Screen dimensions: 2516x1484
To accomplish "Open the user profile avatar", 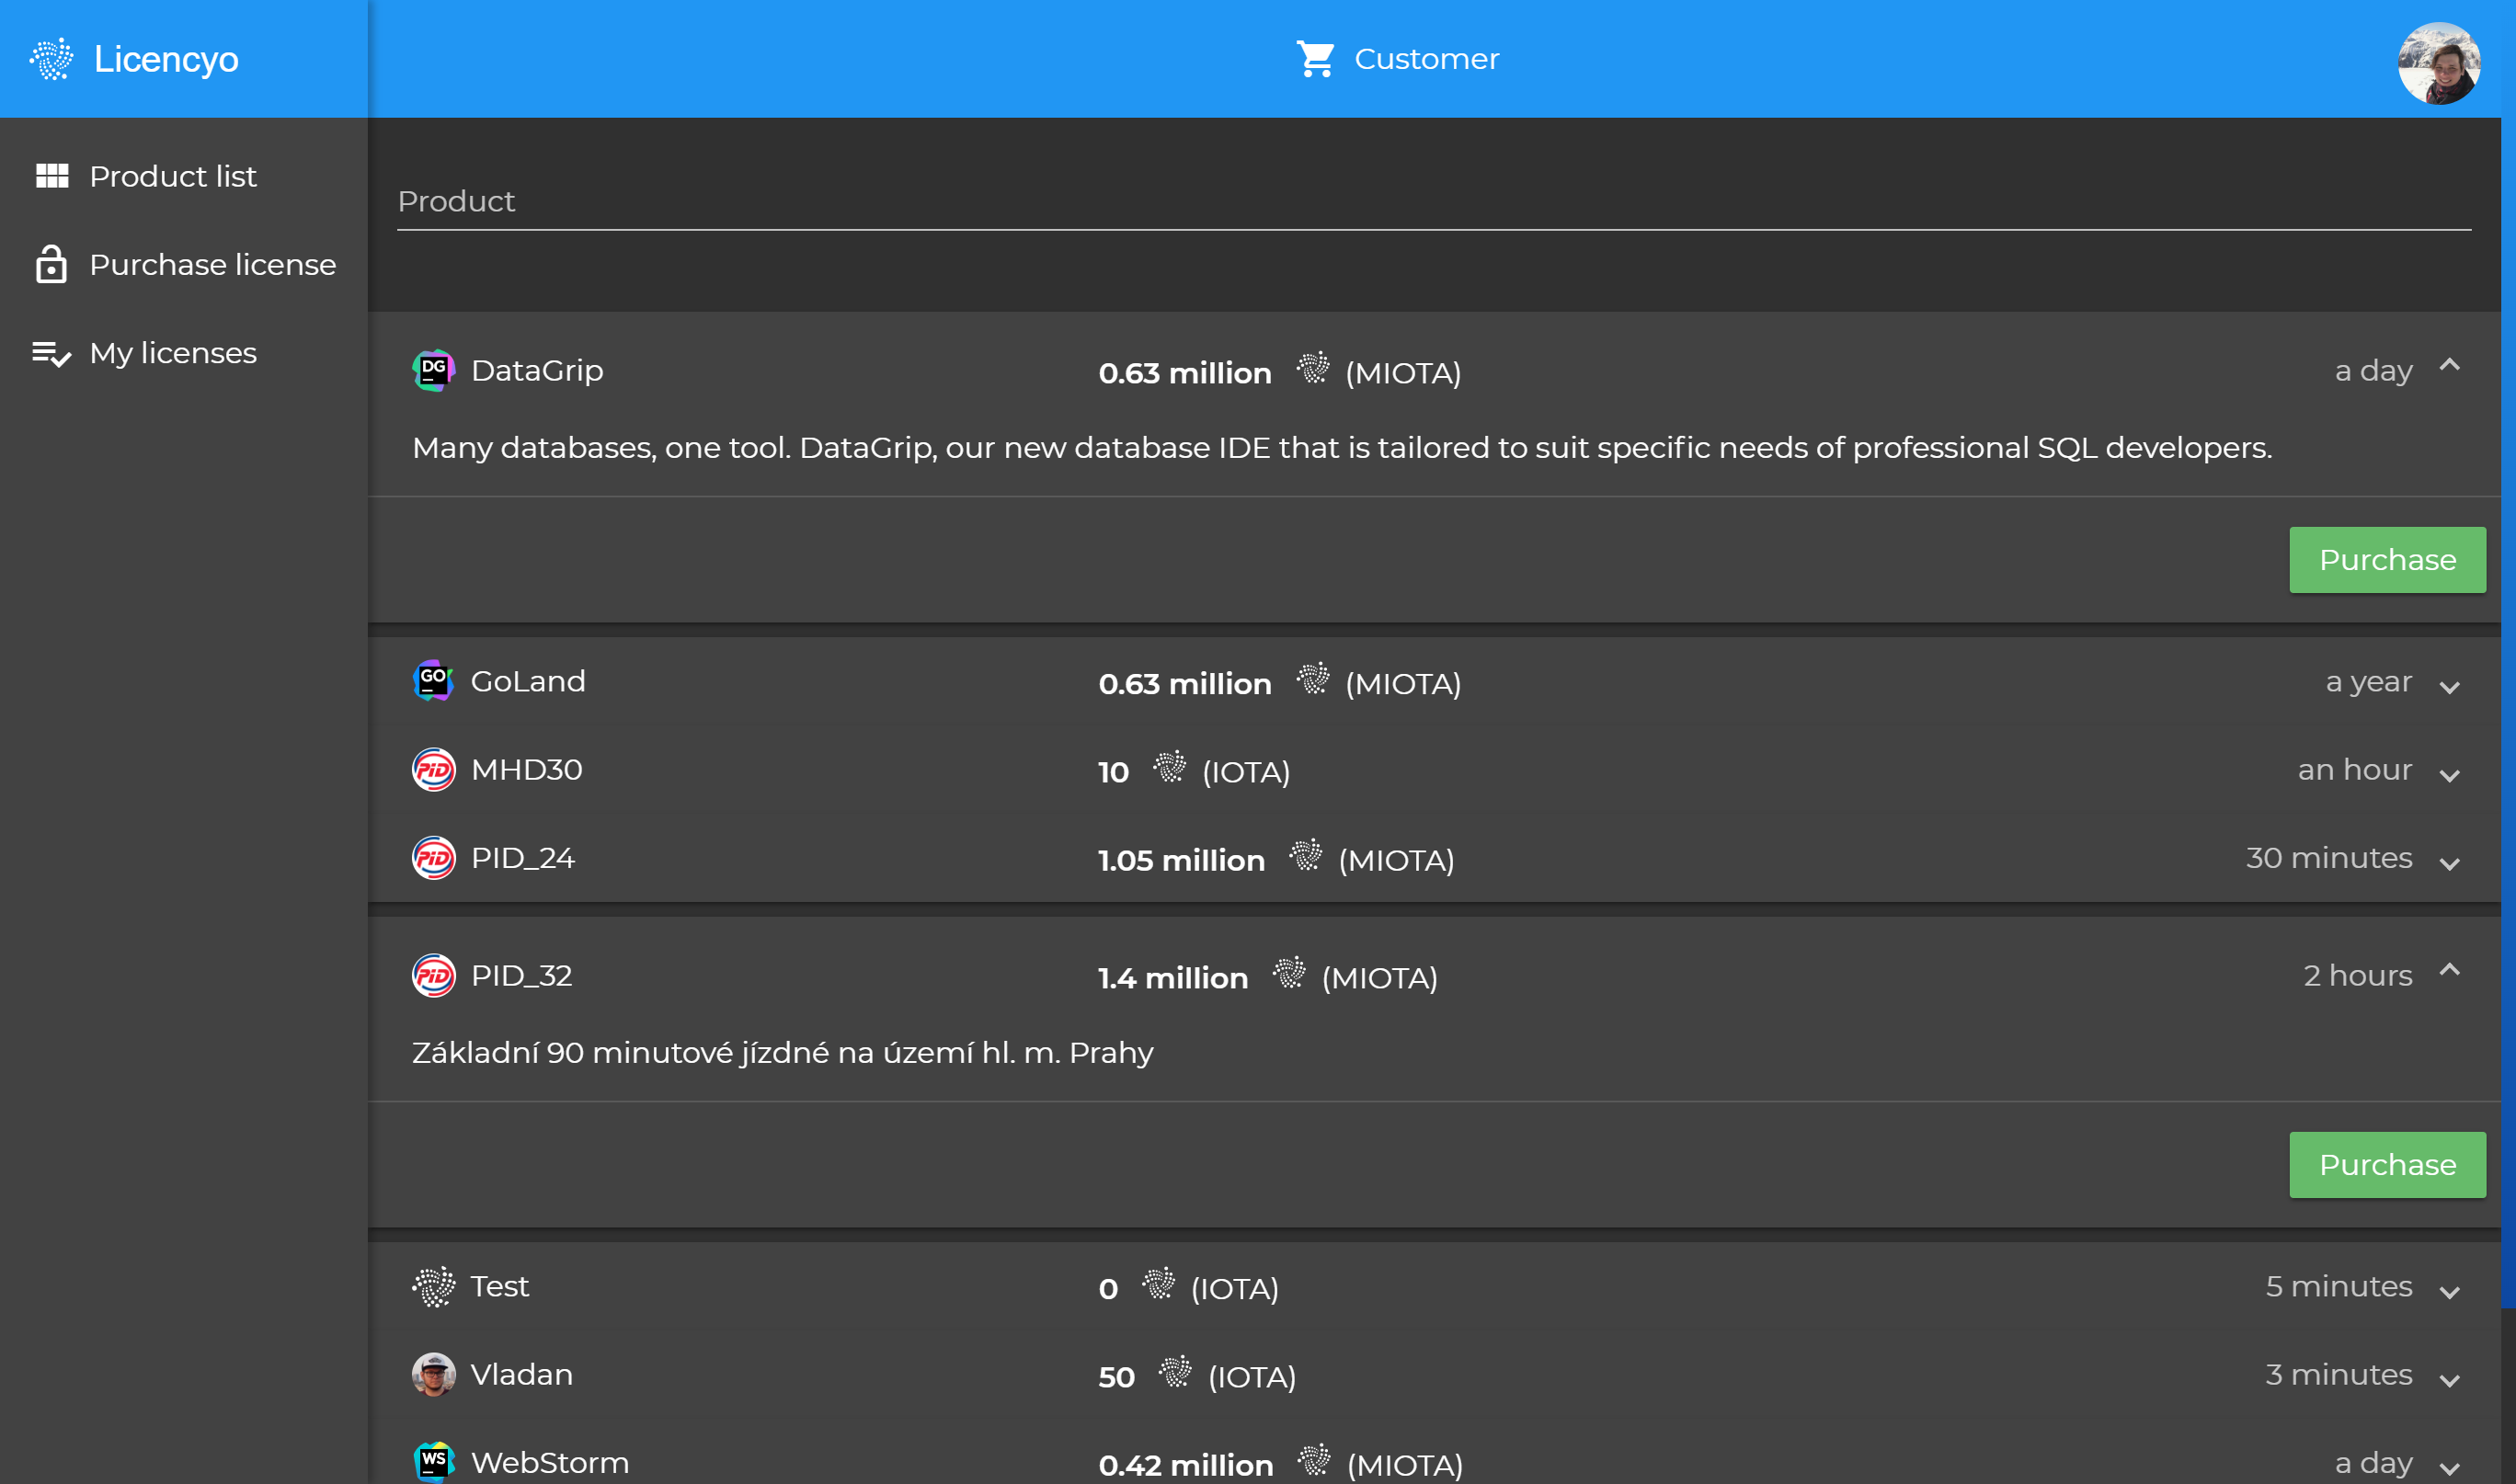I will 2438,62.
